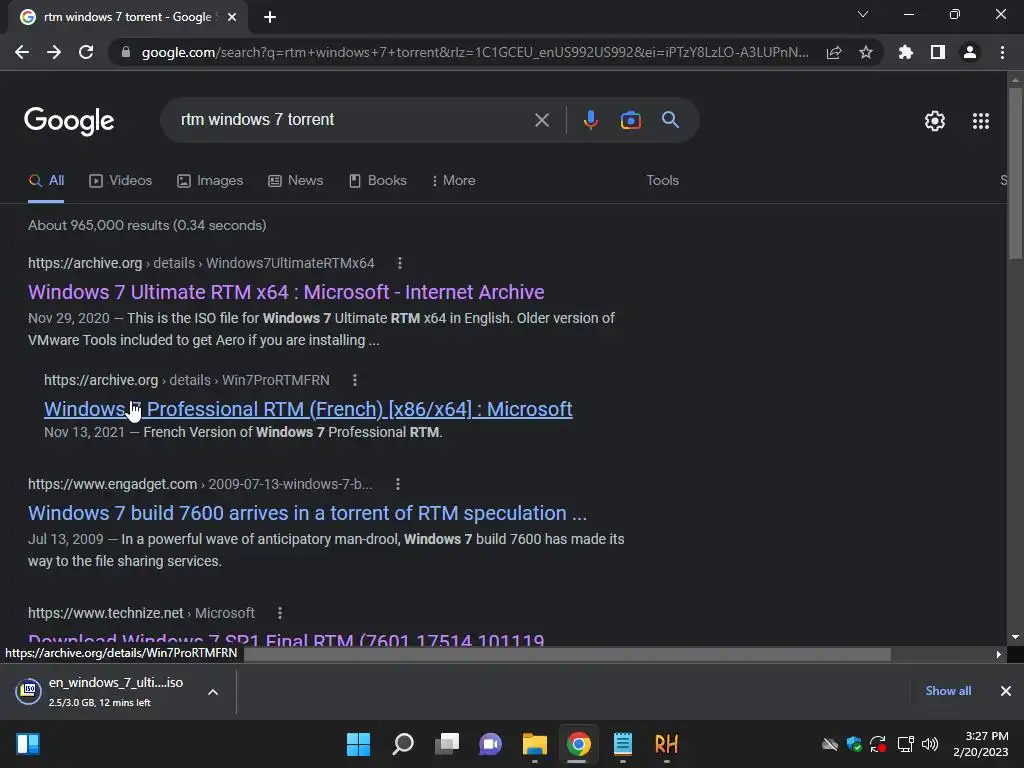The width and height of the screenshot is (1024, 768).
Task: Open taskbar Search
Action: click(403, 744)
